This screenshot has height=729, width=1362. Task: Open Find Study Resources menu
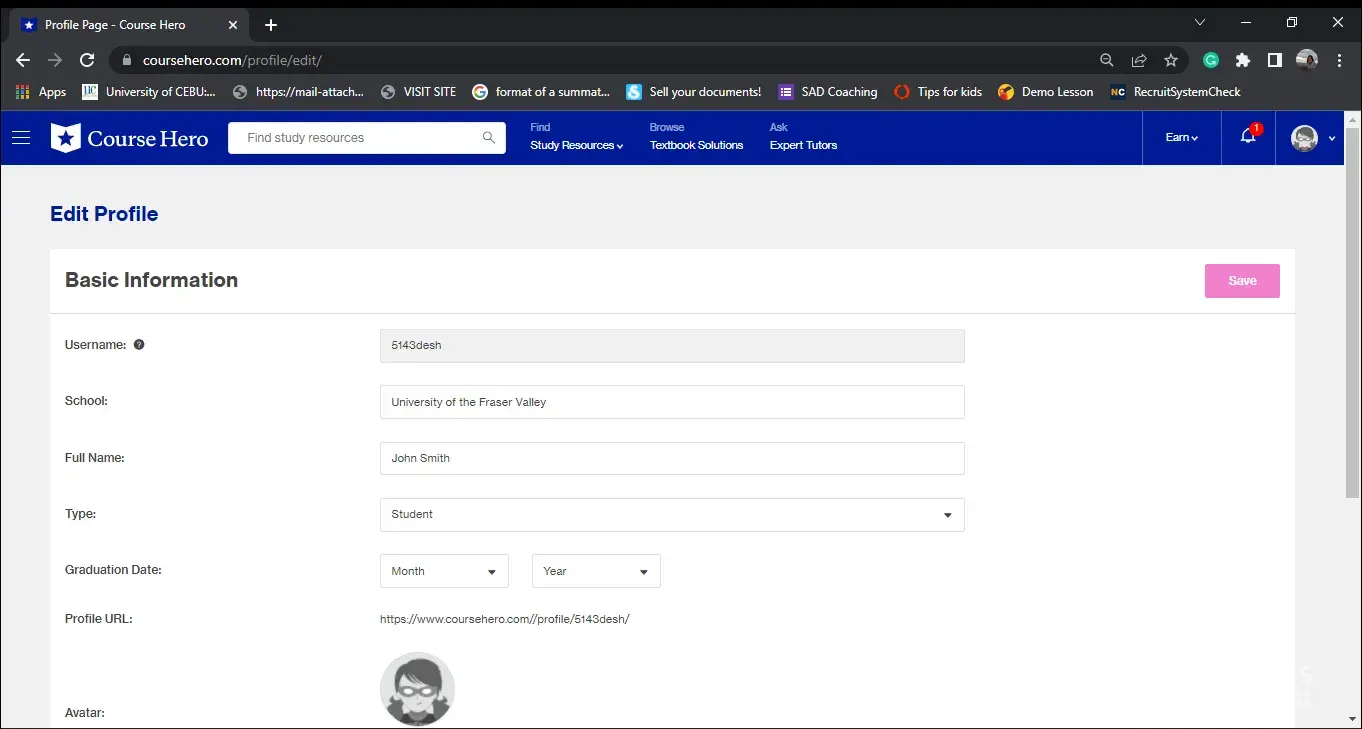576,145
